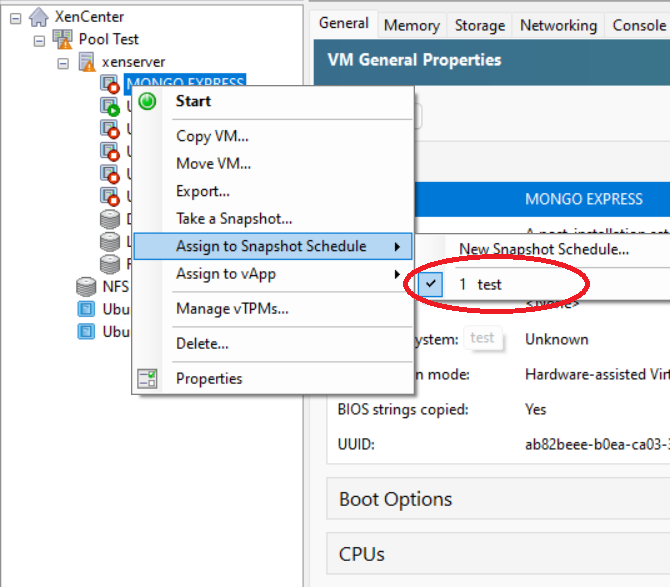Choose Take a Snapshot... menu entry
The height and width of the screenshot is (587, 670).
pos(273,219)
